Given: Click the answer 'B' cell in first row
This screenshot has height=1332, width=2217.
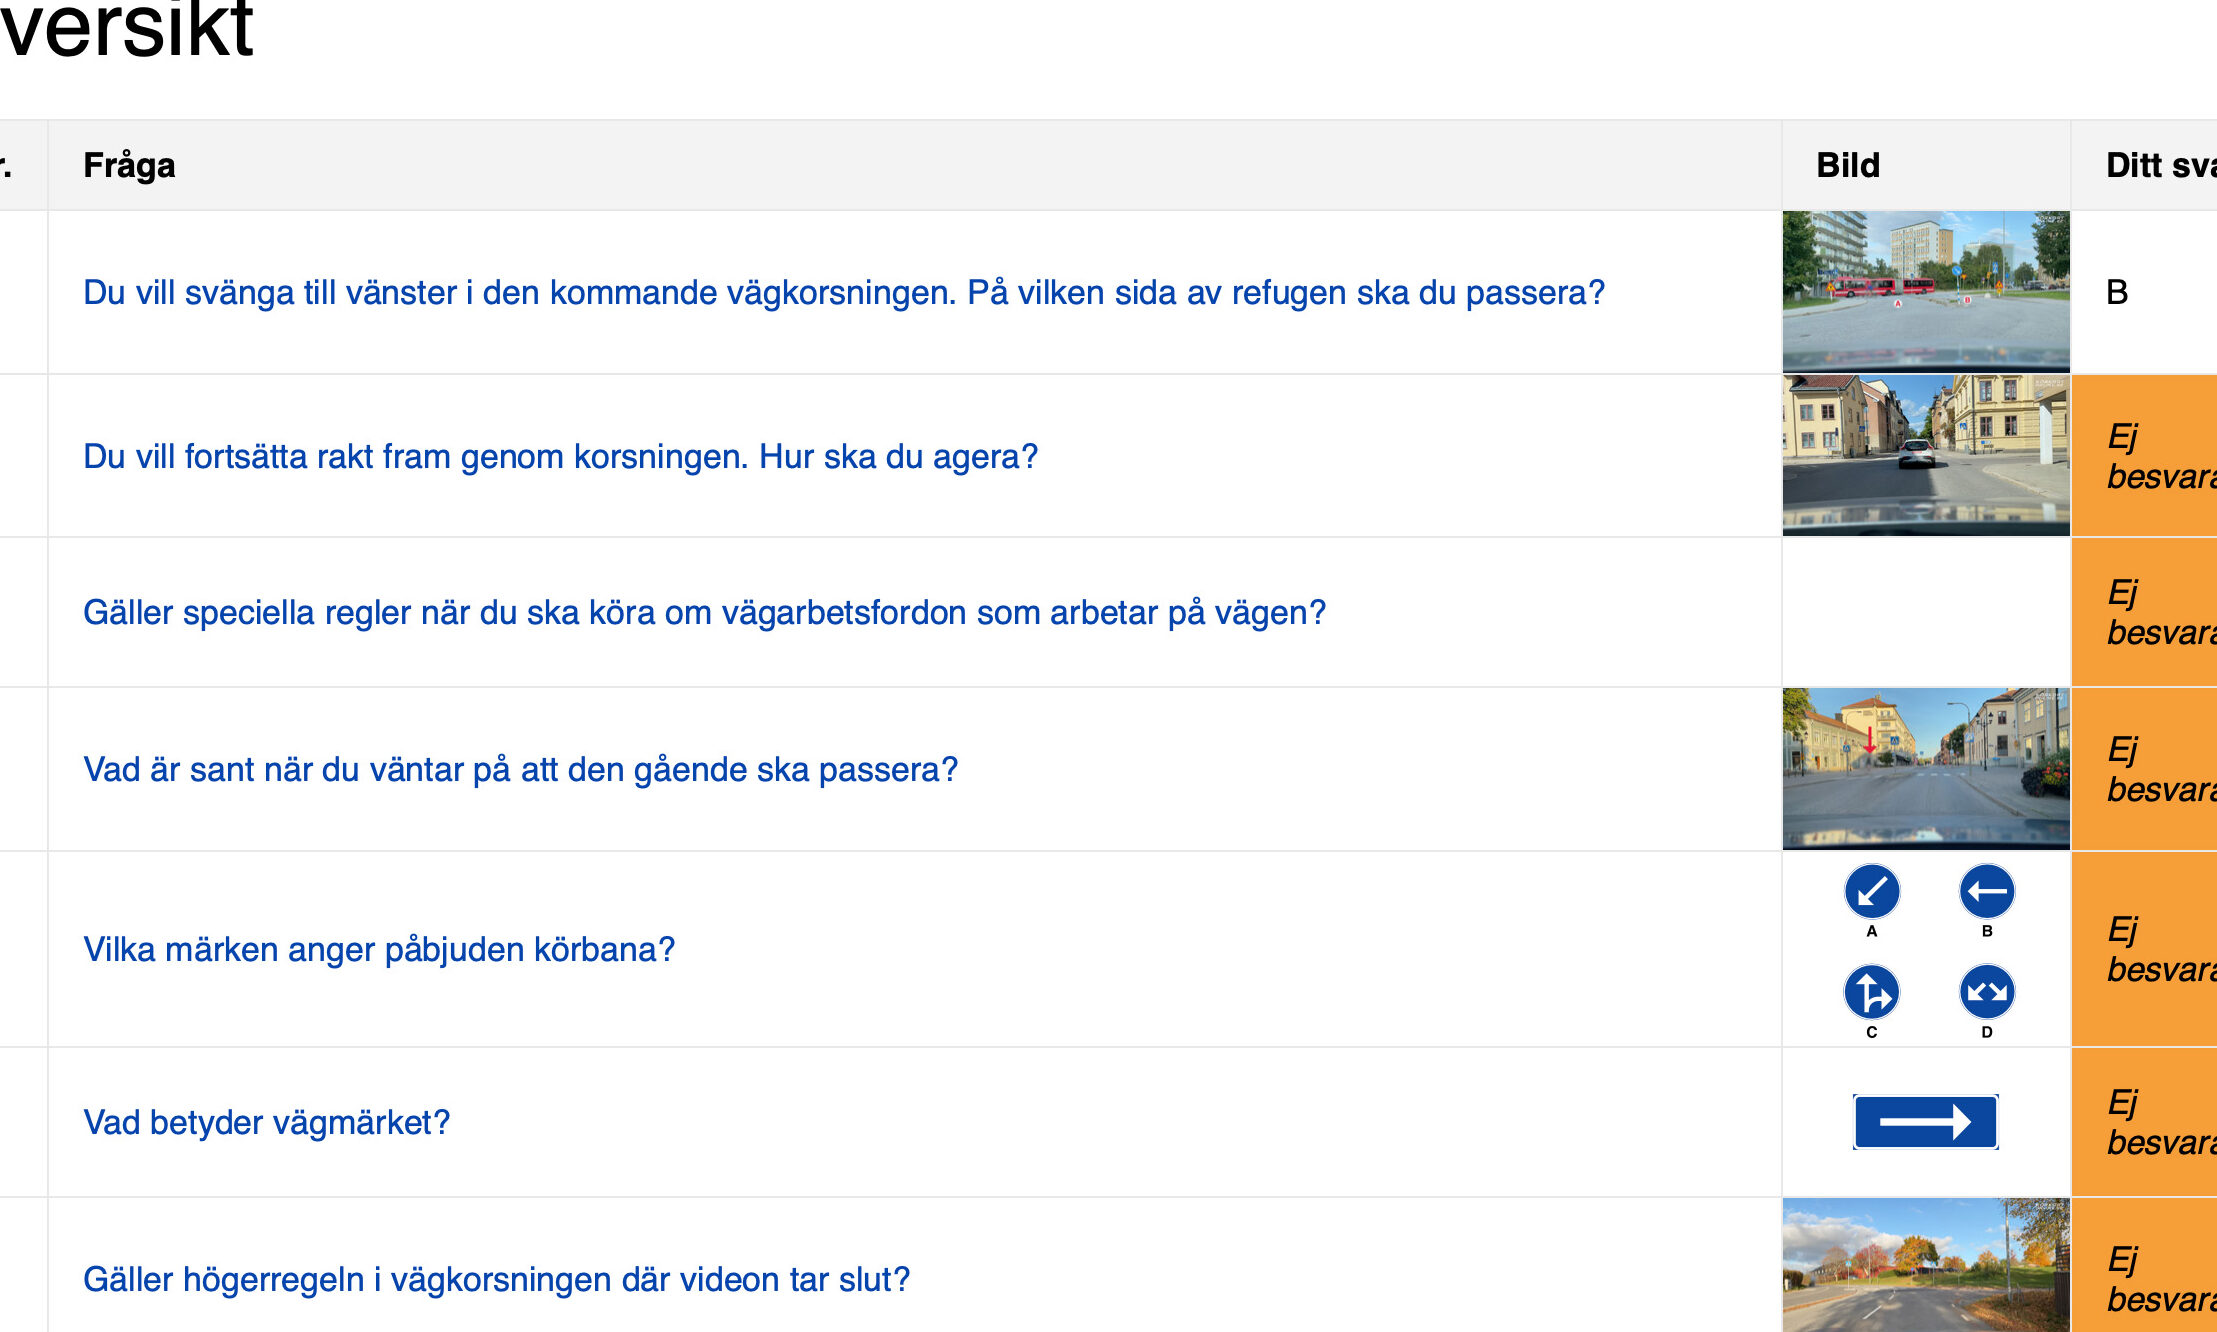Looking at the screenshot, I should click(x=2144, y=292).
